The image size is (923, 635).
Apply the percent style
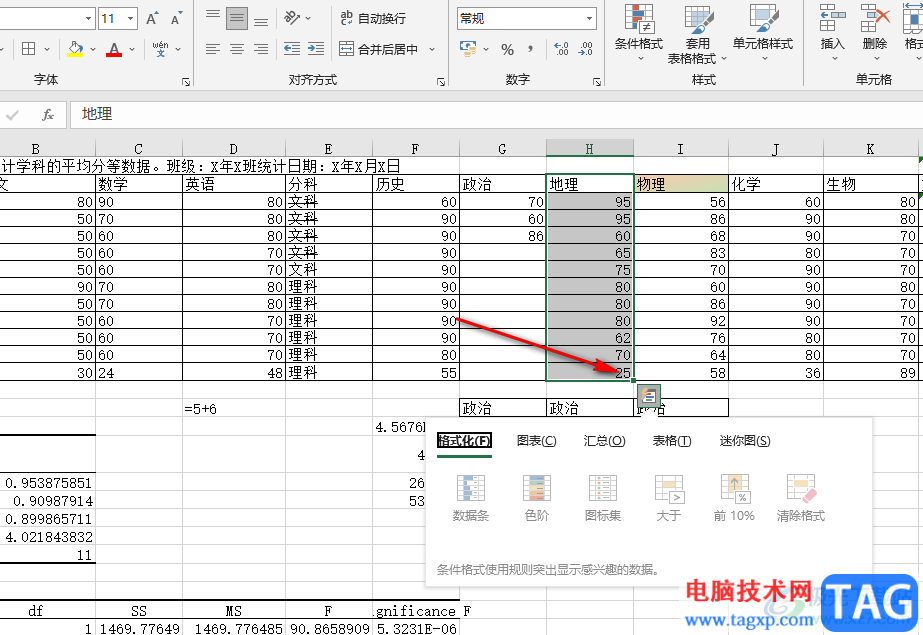(507, 49)
